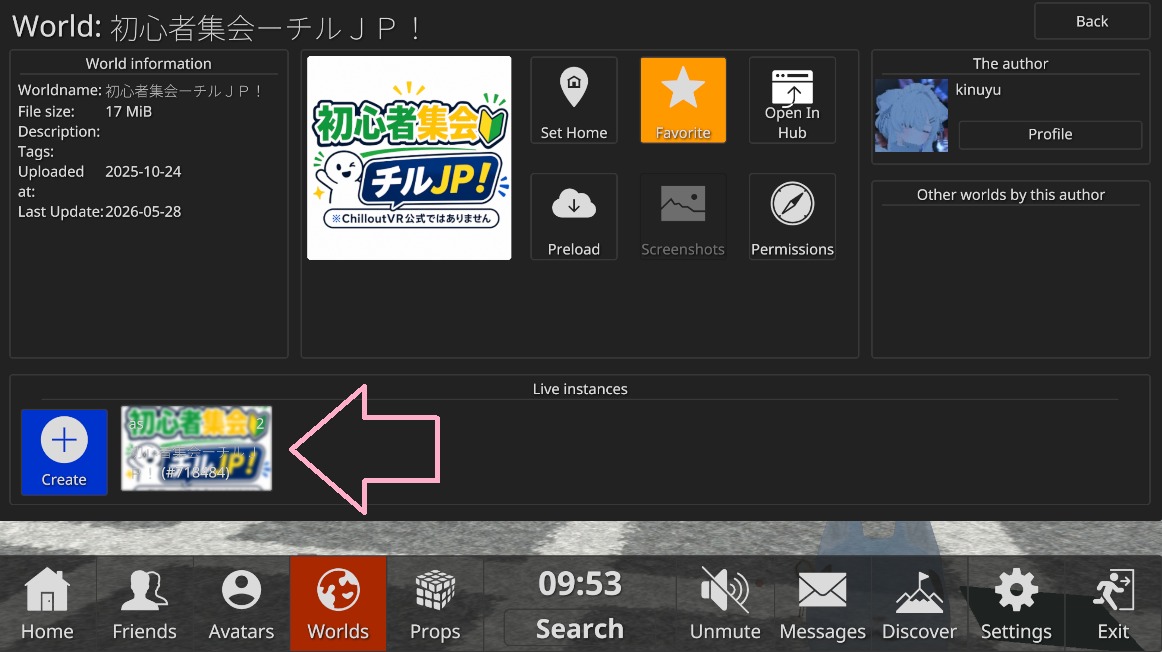Open kinuyu's Profile

(x=1050, y=134)
